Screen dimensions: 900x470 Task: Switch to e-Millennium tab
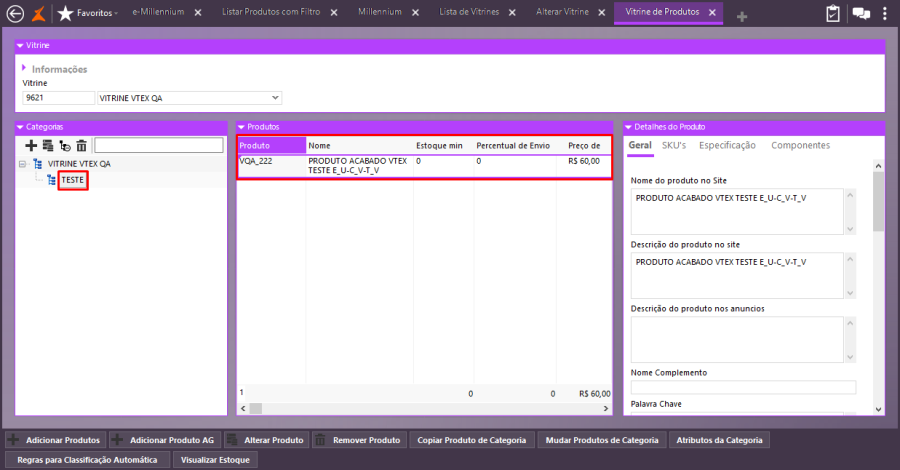point(158,12)
